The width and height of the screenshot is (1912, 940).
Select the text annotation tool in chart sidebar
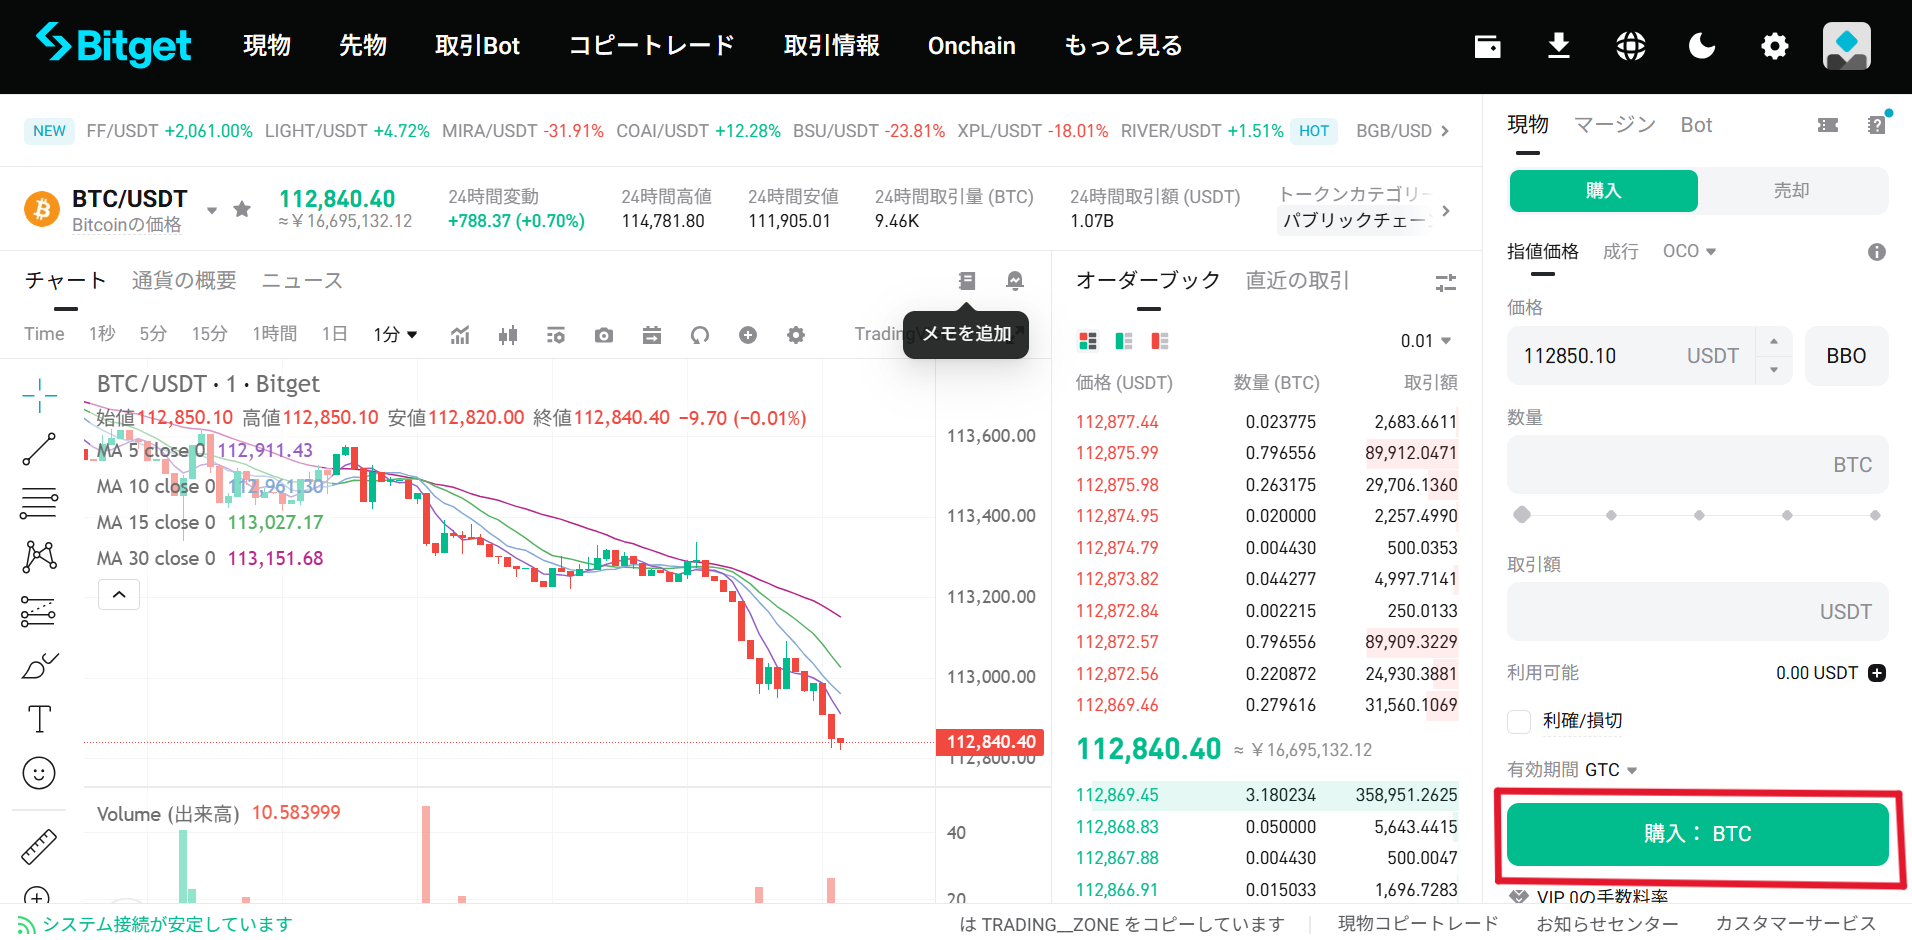(39, 718)
